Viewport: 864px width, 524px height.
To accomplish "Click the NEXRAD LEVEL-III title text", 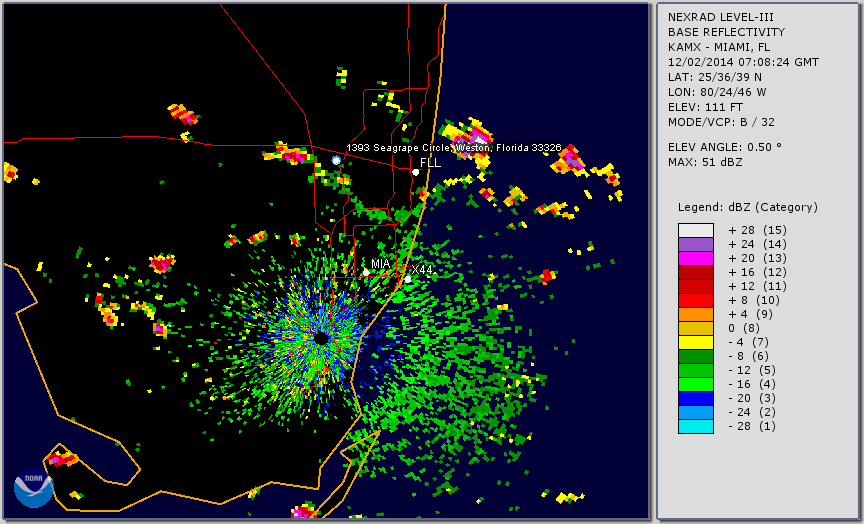I will (x=722, y=17).
